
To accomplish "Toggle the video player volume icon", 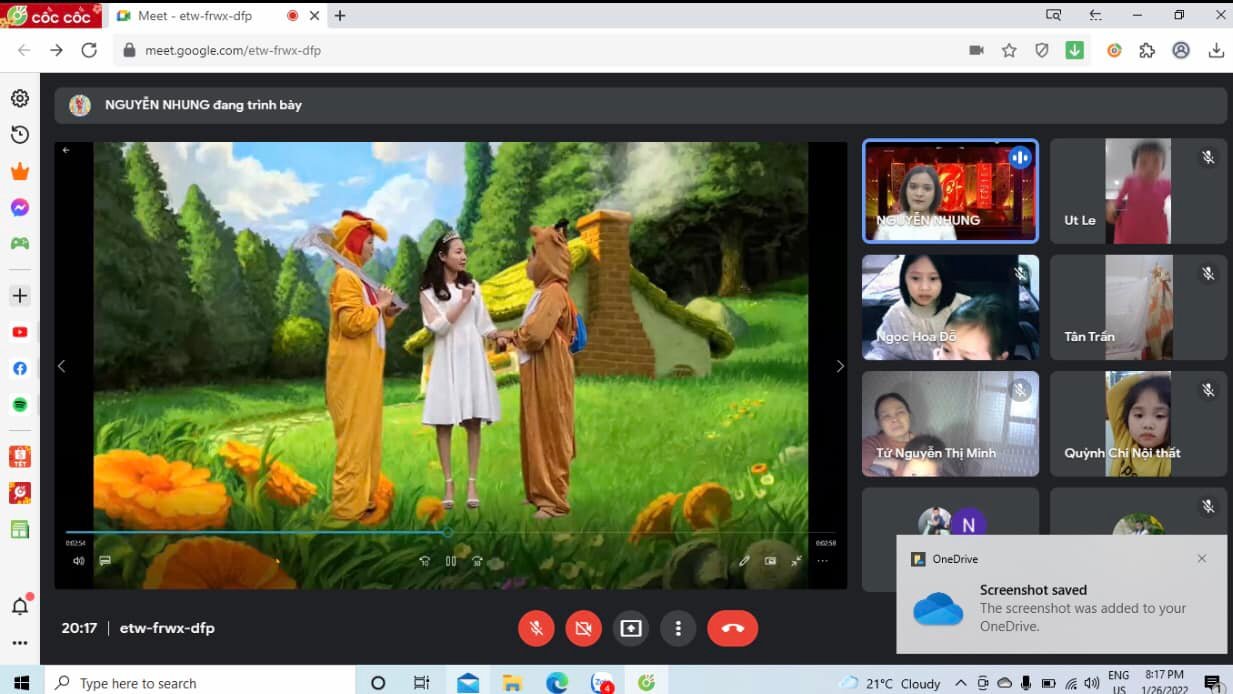I will click(x=78, y=561).
